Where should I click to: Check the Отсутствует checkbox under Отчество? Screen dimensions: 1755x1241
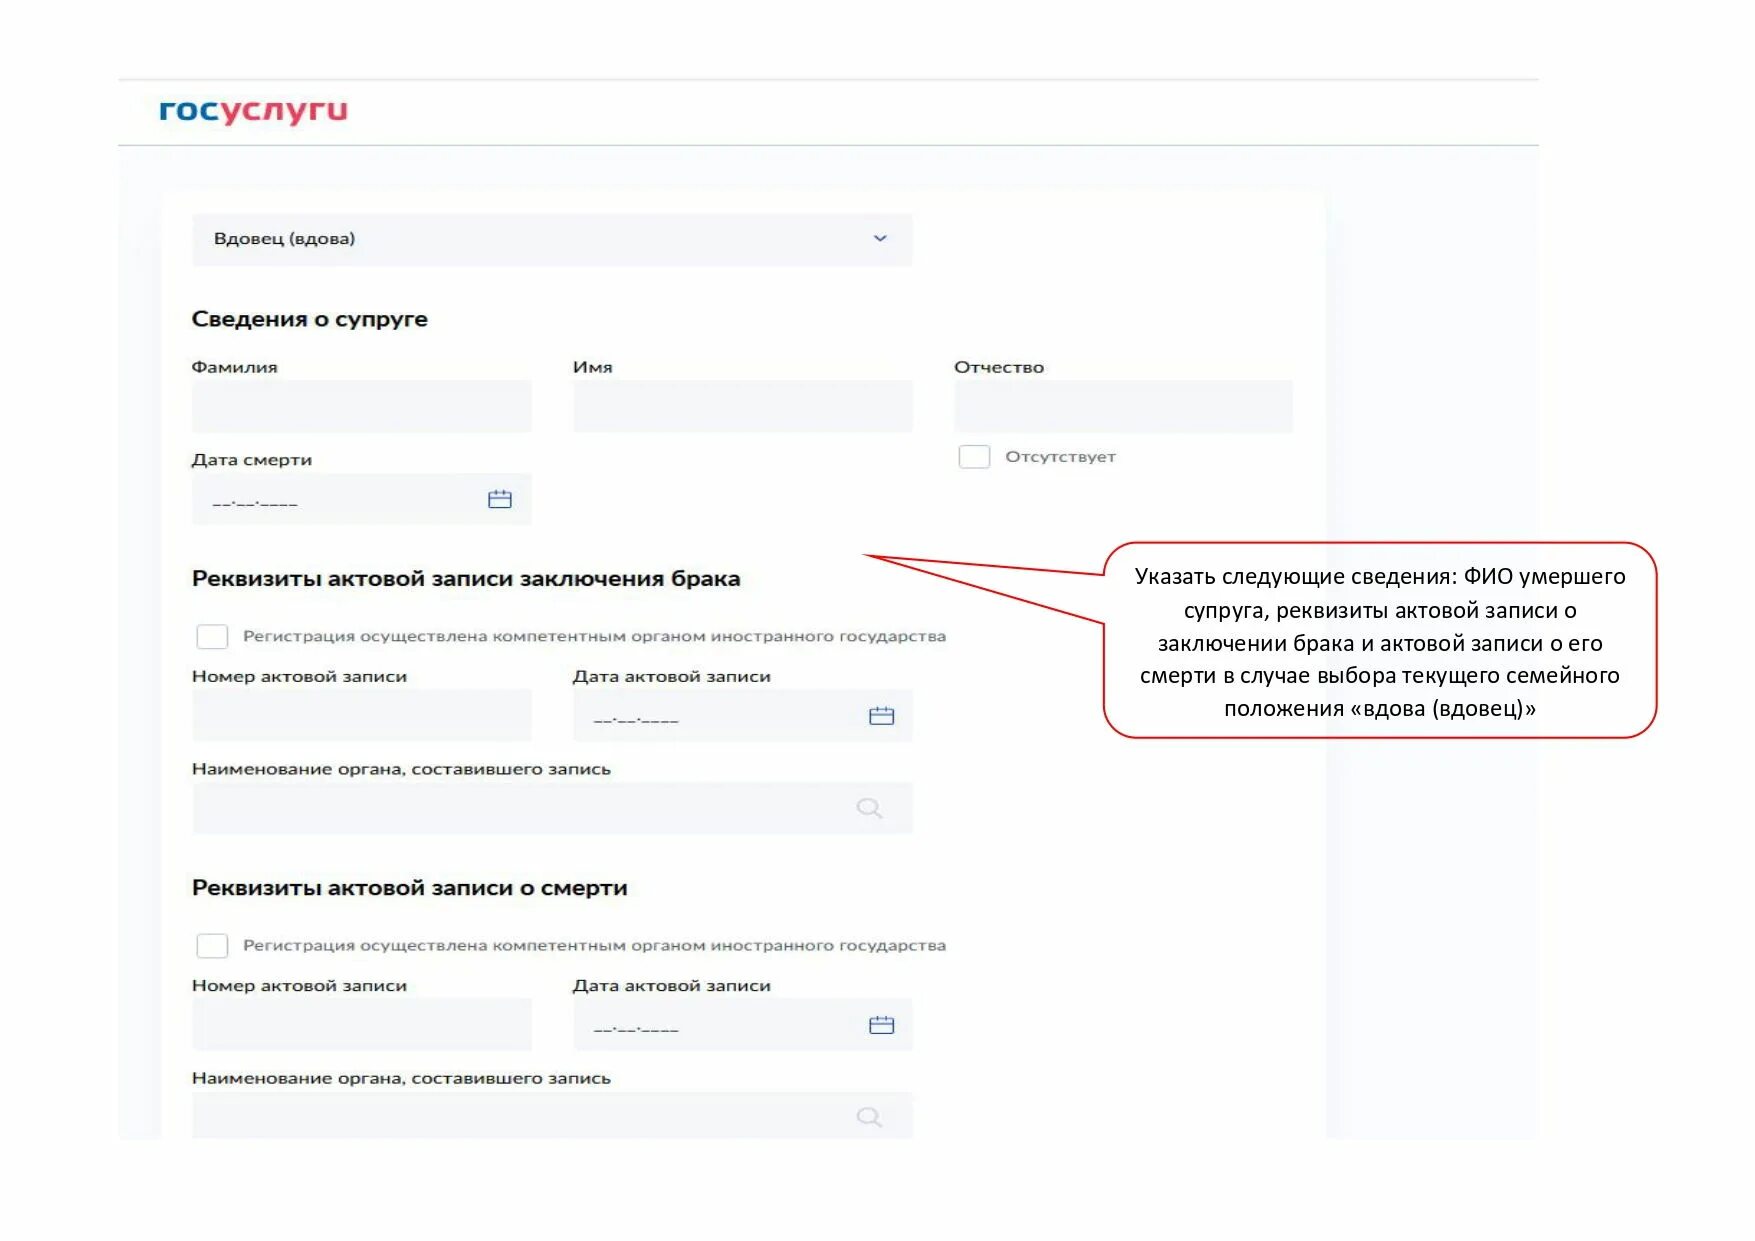point(974,457)
